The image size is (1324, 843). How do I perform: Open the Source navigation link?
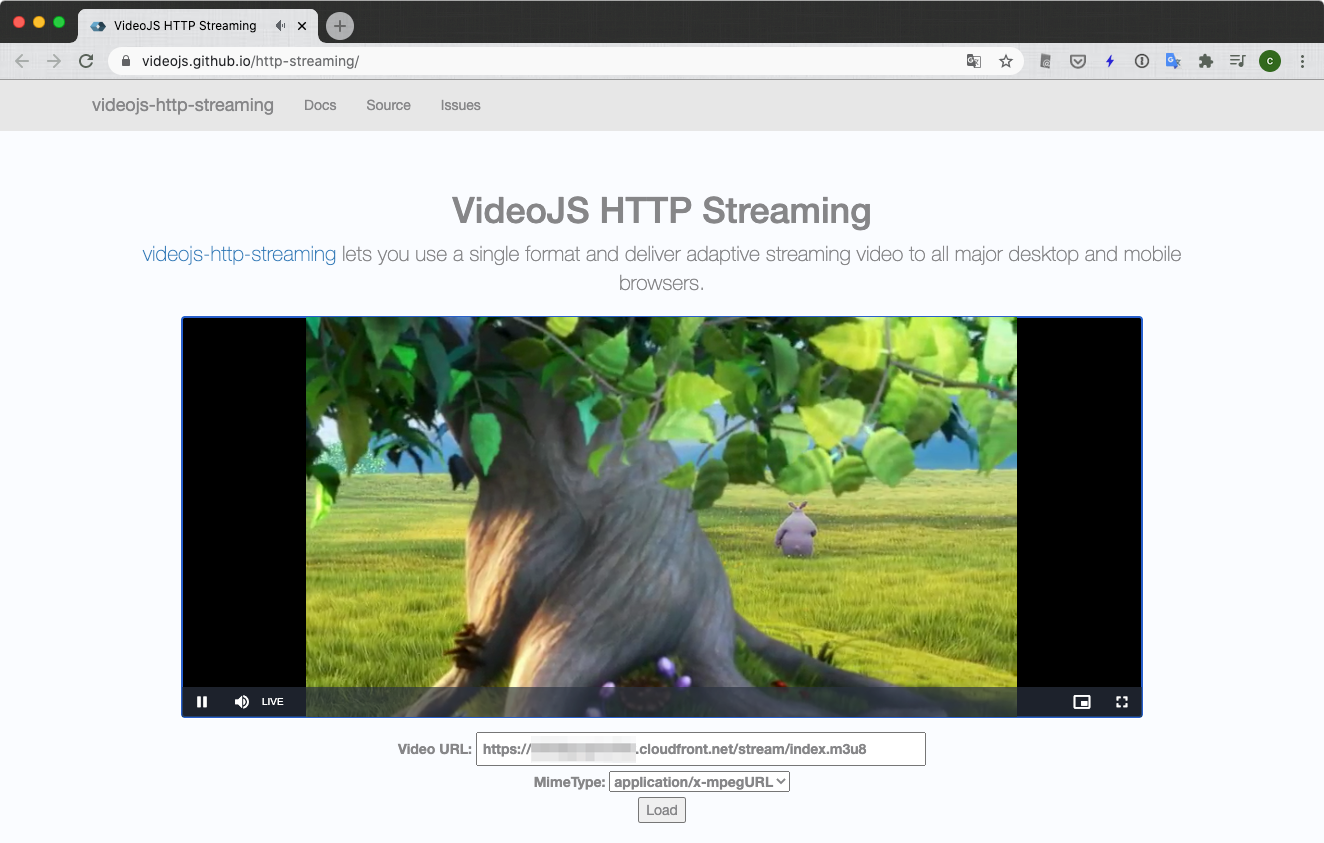click(388, 105)
